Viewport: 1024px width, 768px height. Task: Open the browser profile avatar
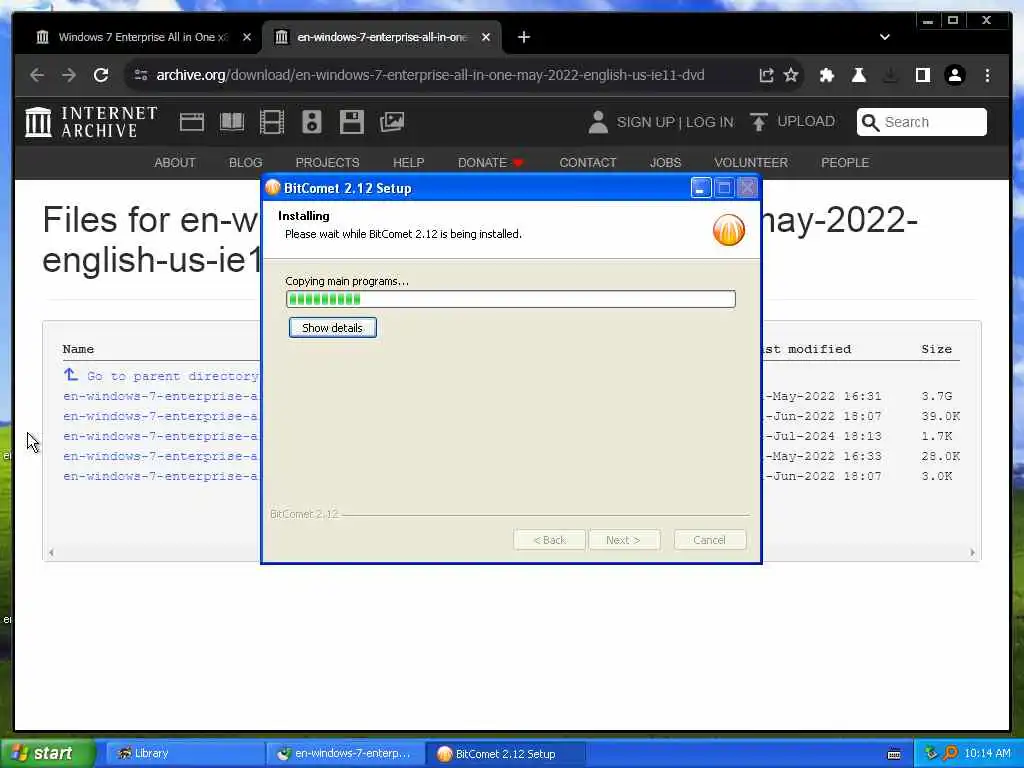pyautogui.click(x=955, y=75)
